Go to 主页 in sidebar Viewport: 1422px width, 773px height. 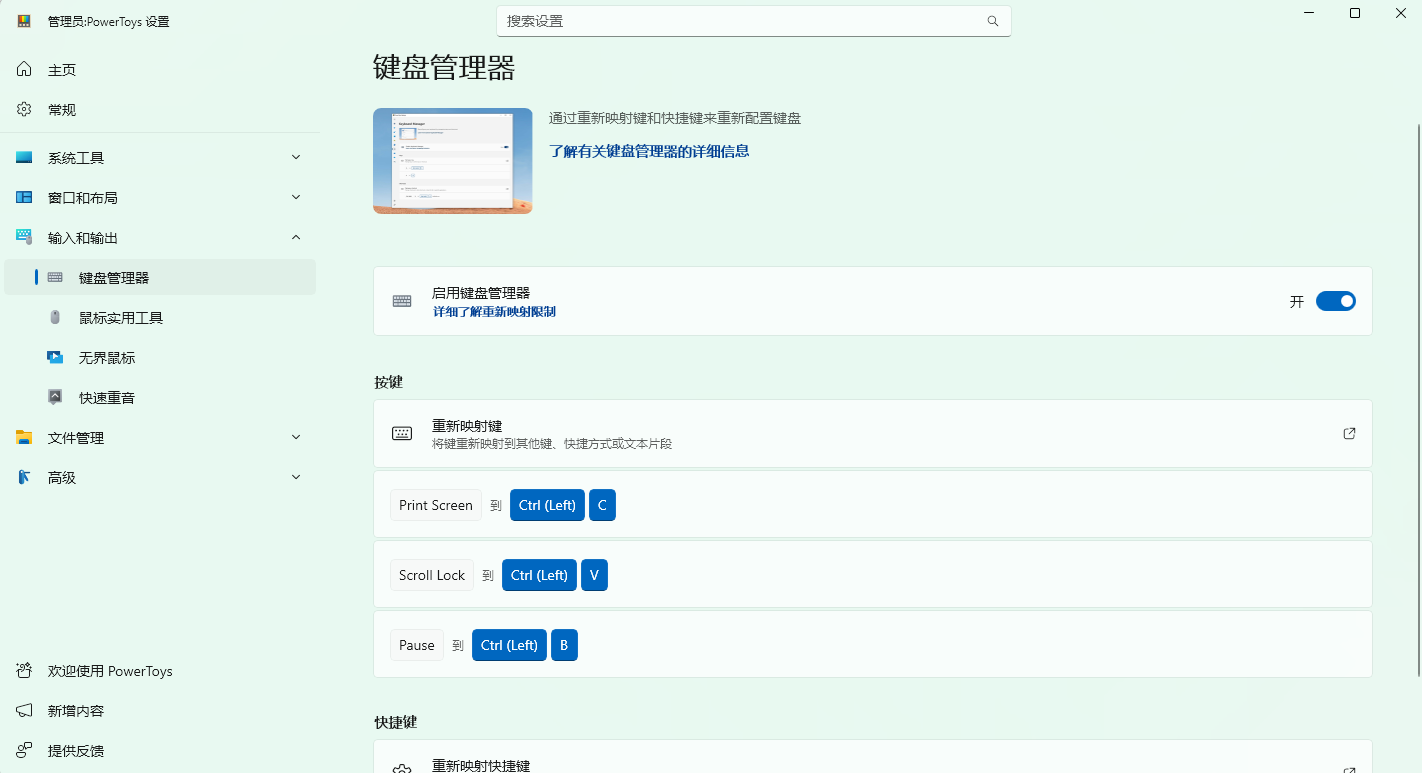click(160, 70)
